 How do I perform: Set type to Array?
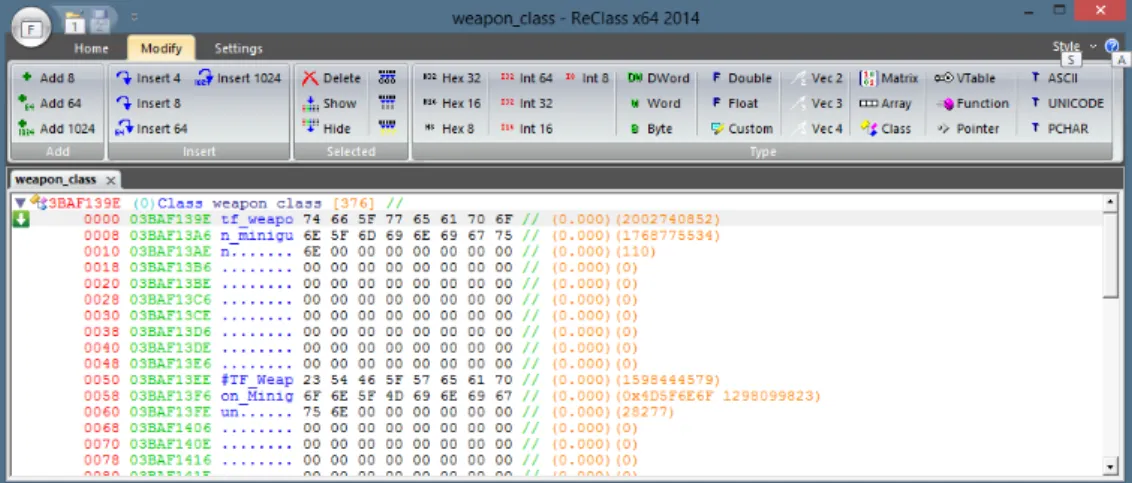[886, 103]
